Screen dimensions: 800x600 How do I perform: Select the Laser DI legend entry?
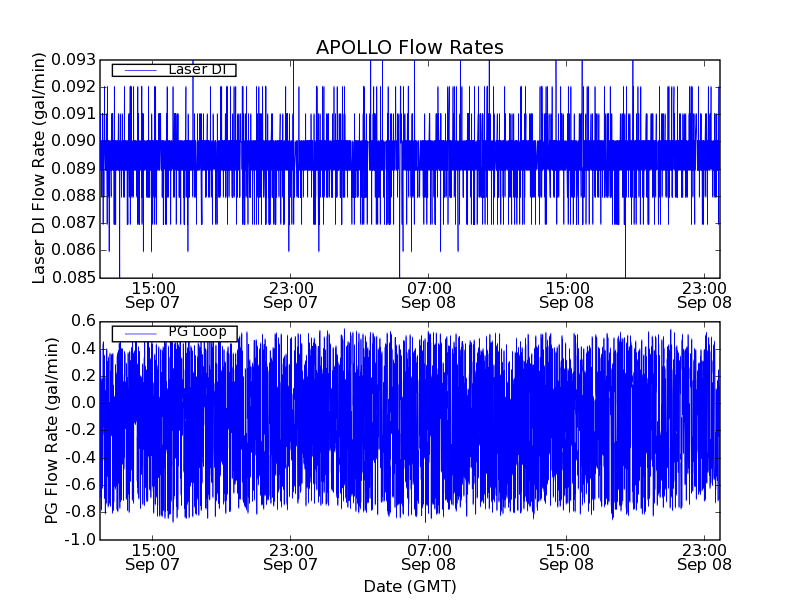click(174, 70)
